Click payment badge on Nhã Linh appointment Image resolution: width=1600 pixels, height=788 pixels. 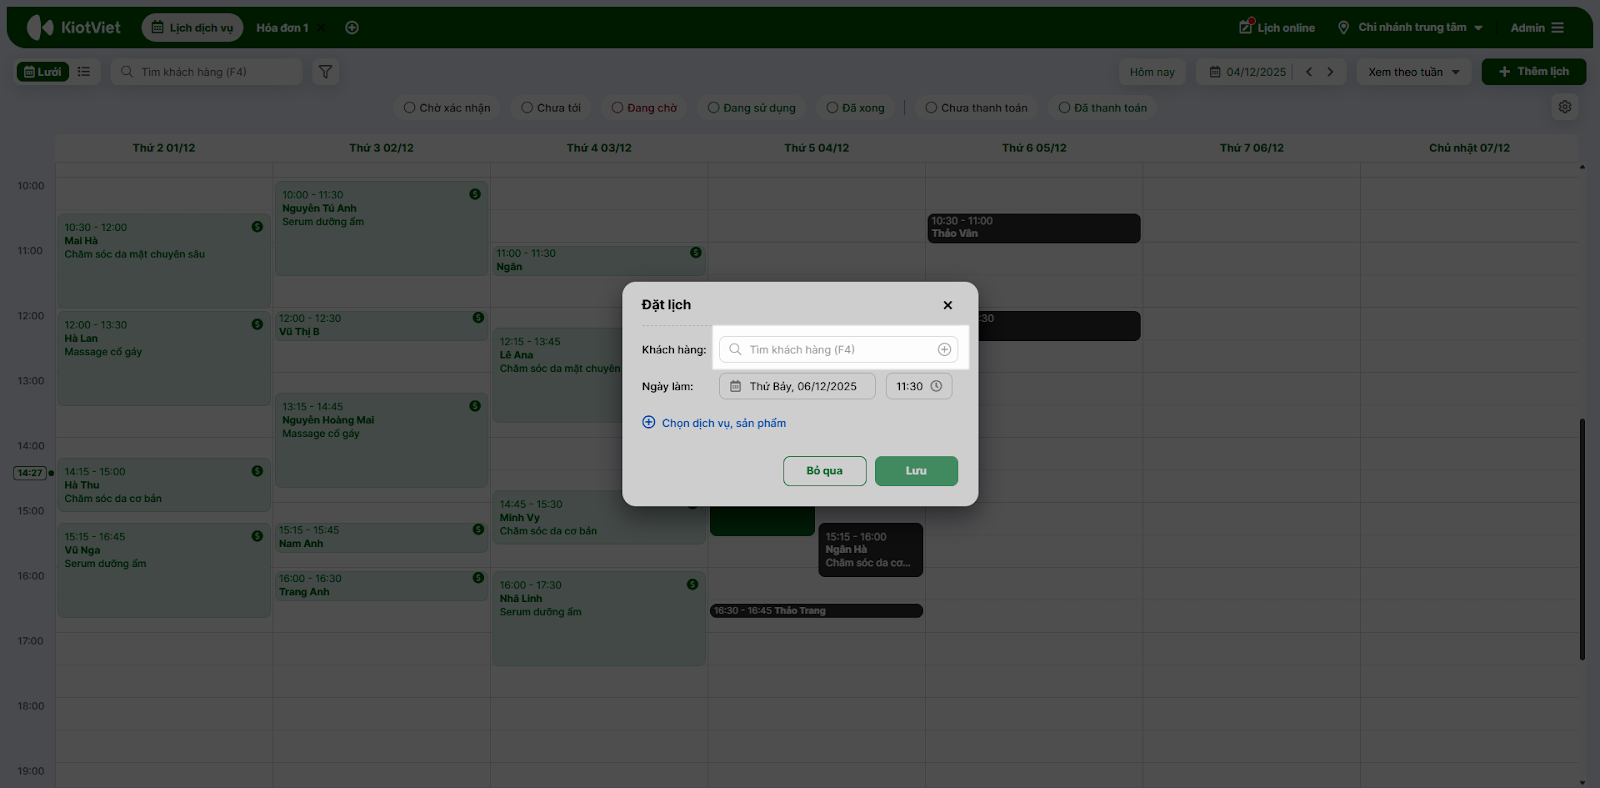[692, 584]
